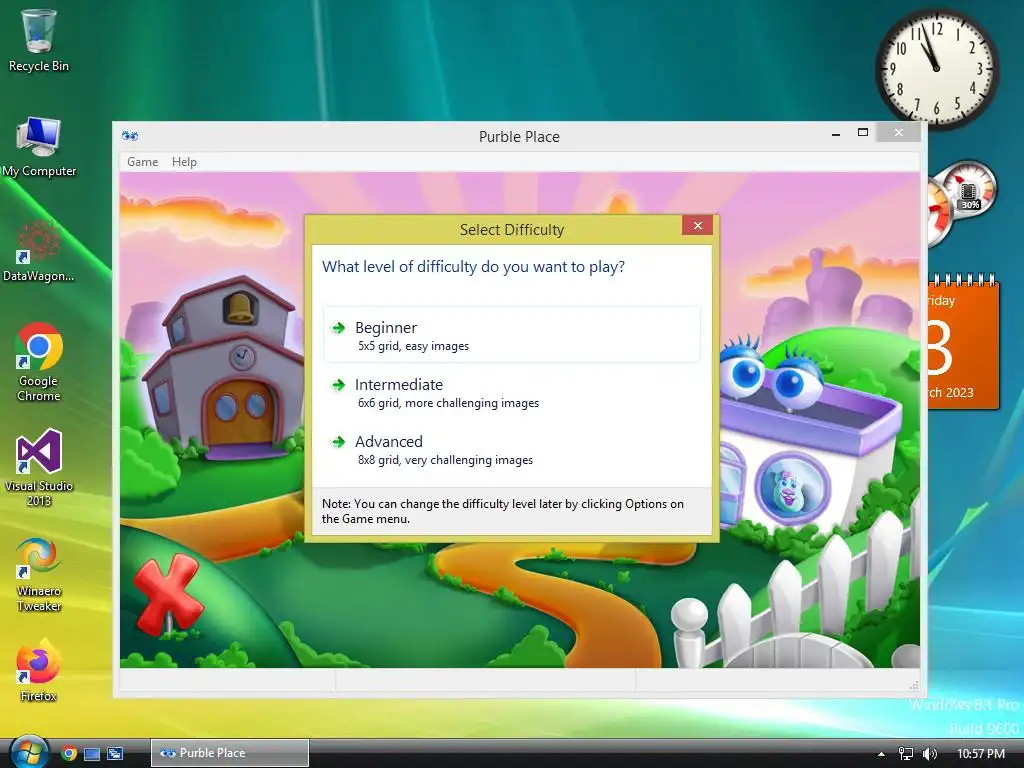The width and height of the screenshot is (1024, 768).
Task: Open the Recycle Bin desktop icon
Action: pos(39,40)
